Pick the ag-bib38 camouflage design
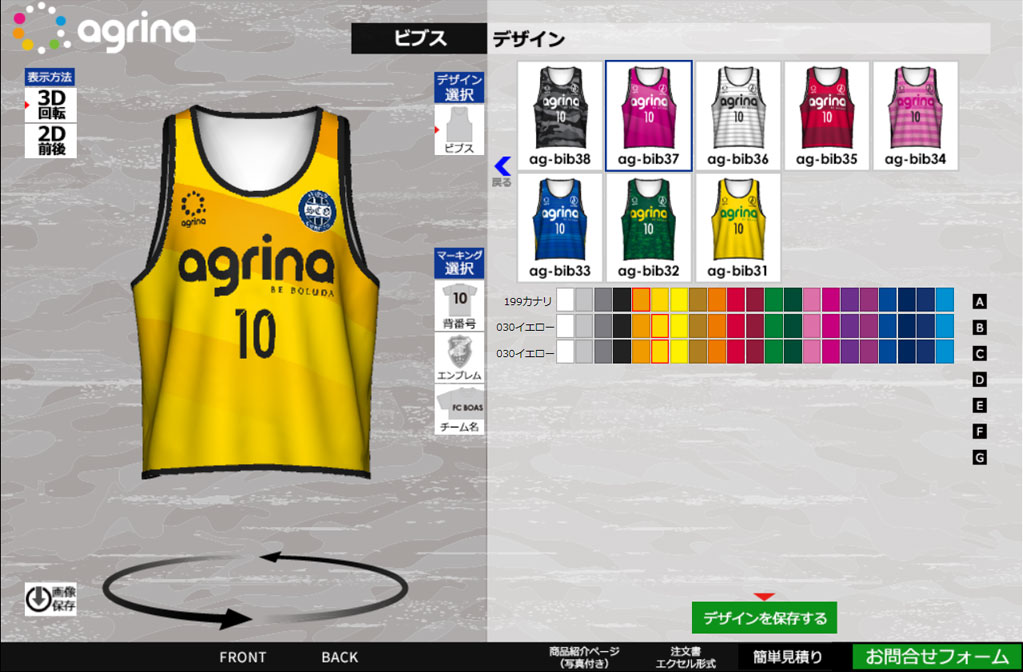Viewport: 1023px width, 672px height. 560,115
